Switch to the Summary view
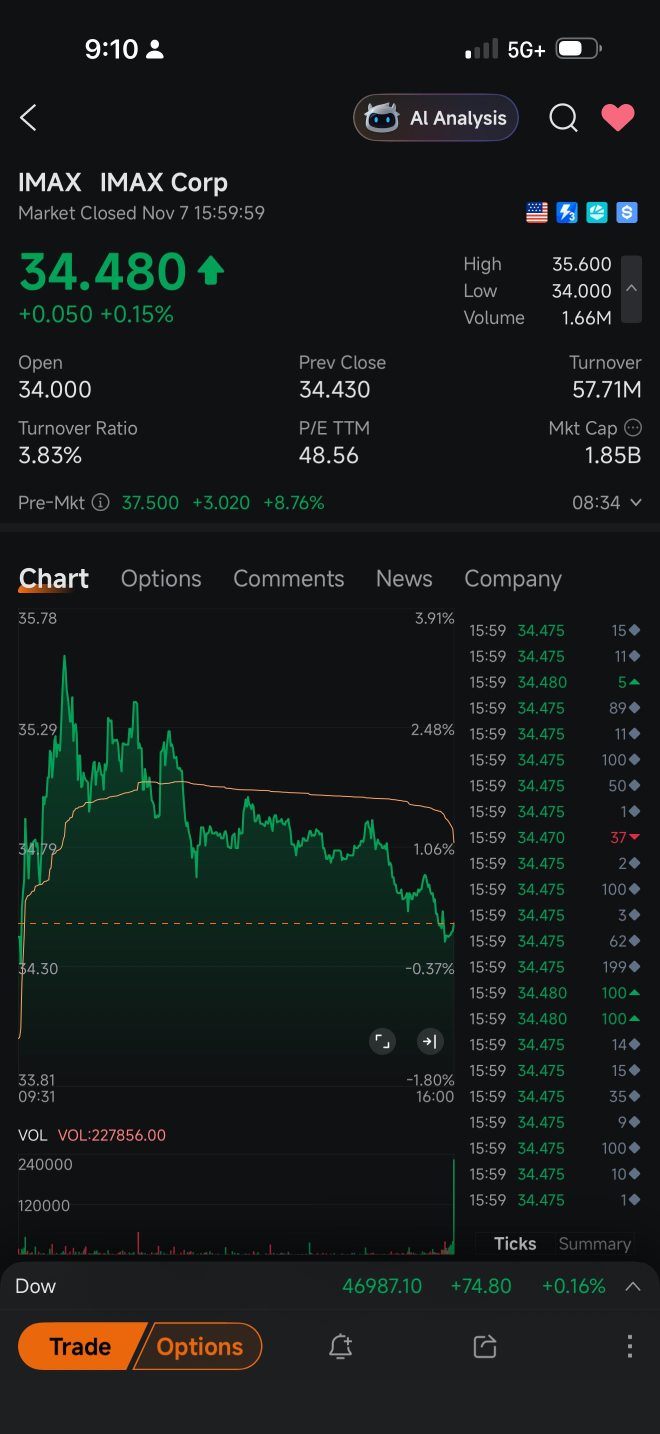 point(594,1244)
